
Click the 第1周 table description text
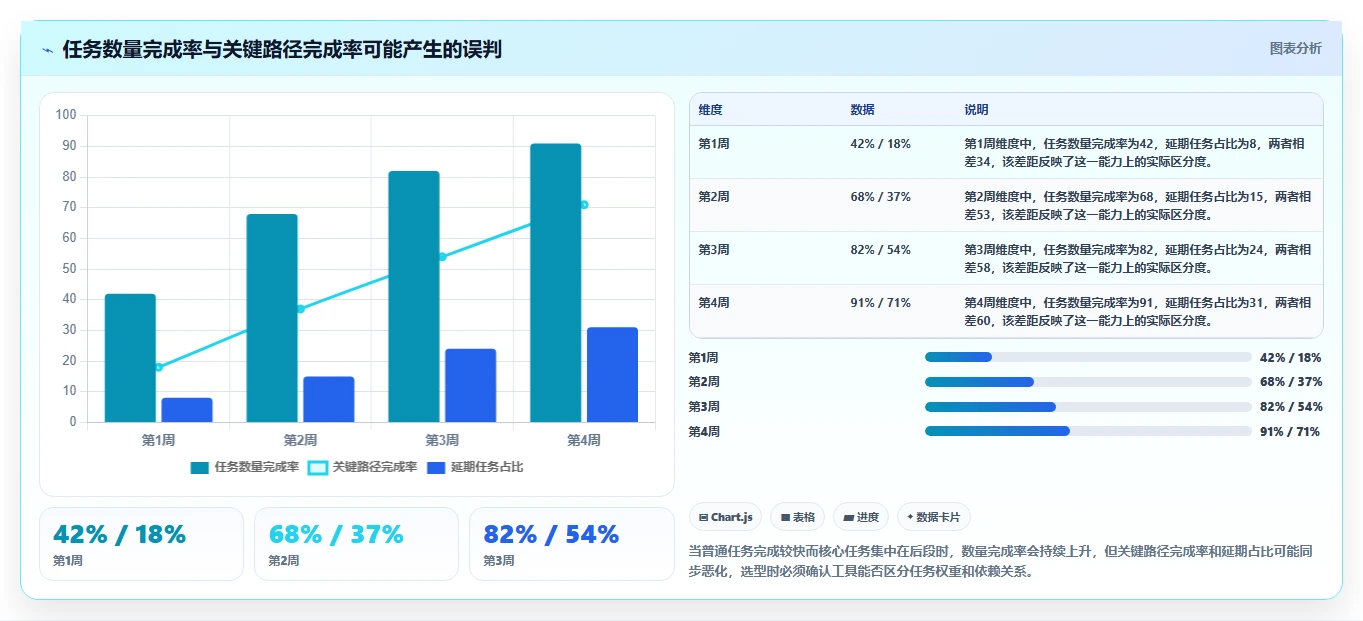point(1134,152)
